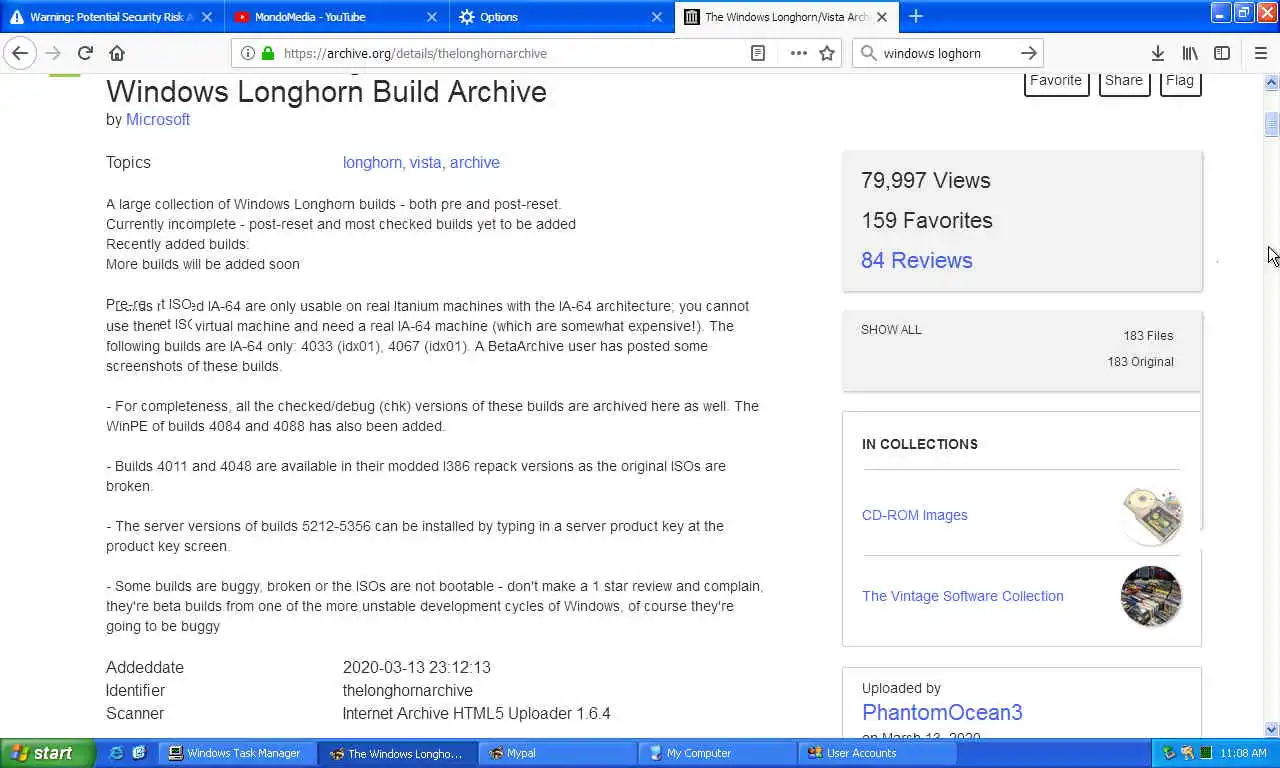The width and height of the screenshot is (1280, 768).
Task: Click Internet Archive HTML5 Uploader 1.6.4 text
Action: (x=477, y=713)
